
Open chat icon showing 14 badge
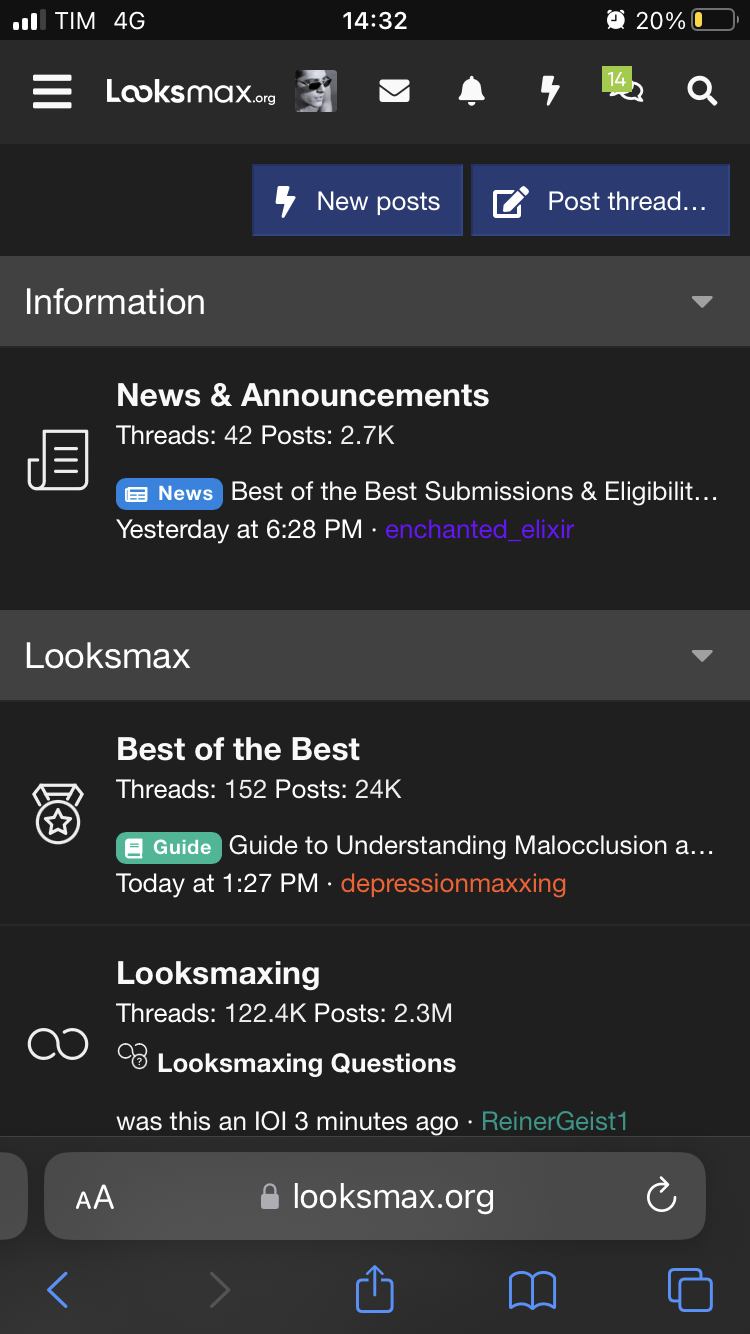pos(624,88)
